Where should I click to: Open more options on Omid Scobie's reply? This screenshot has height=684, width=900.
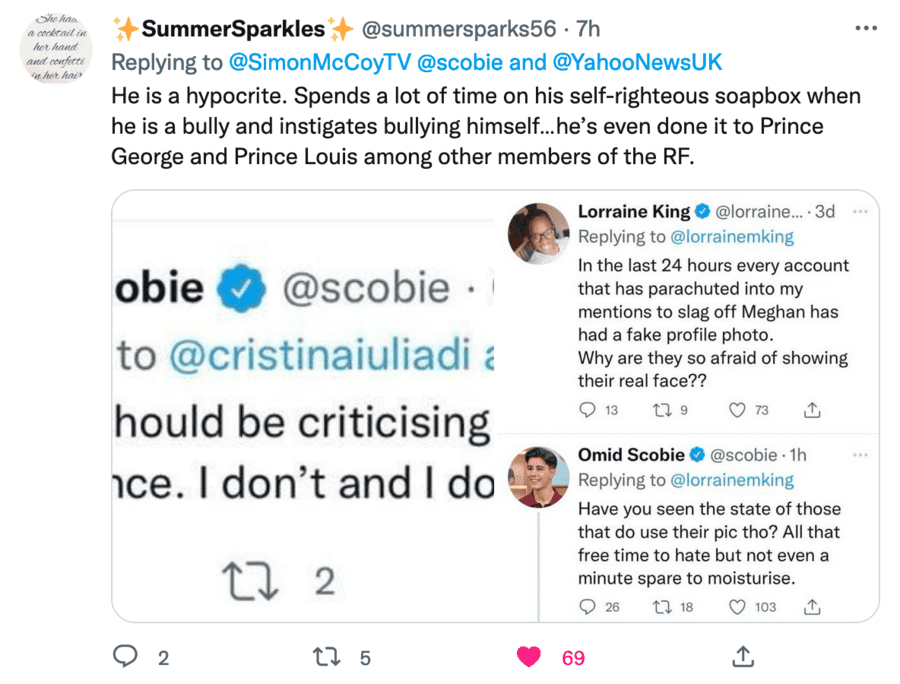coord(860,455)
